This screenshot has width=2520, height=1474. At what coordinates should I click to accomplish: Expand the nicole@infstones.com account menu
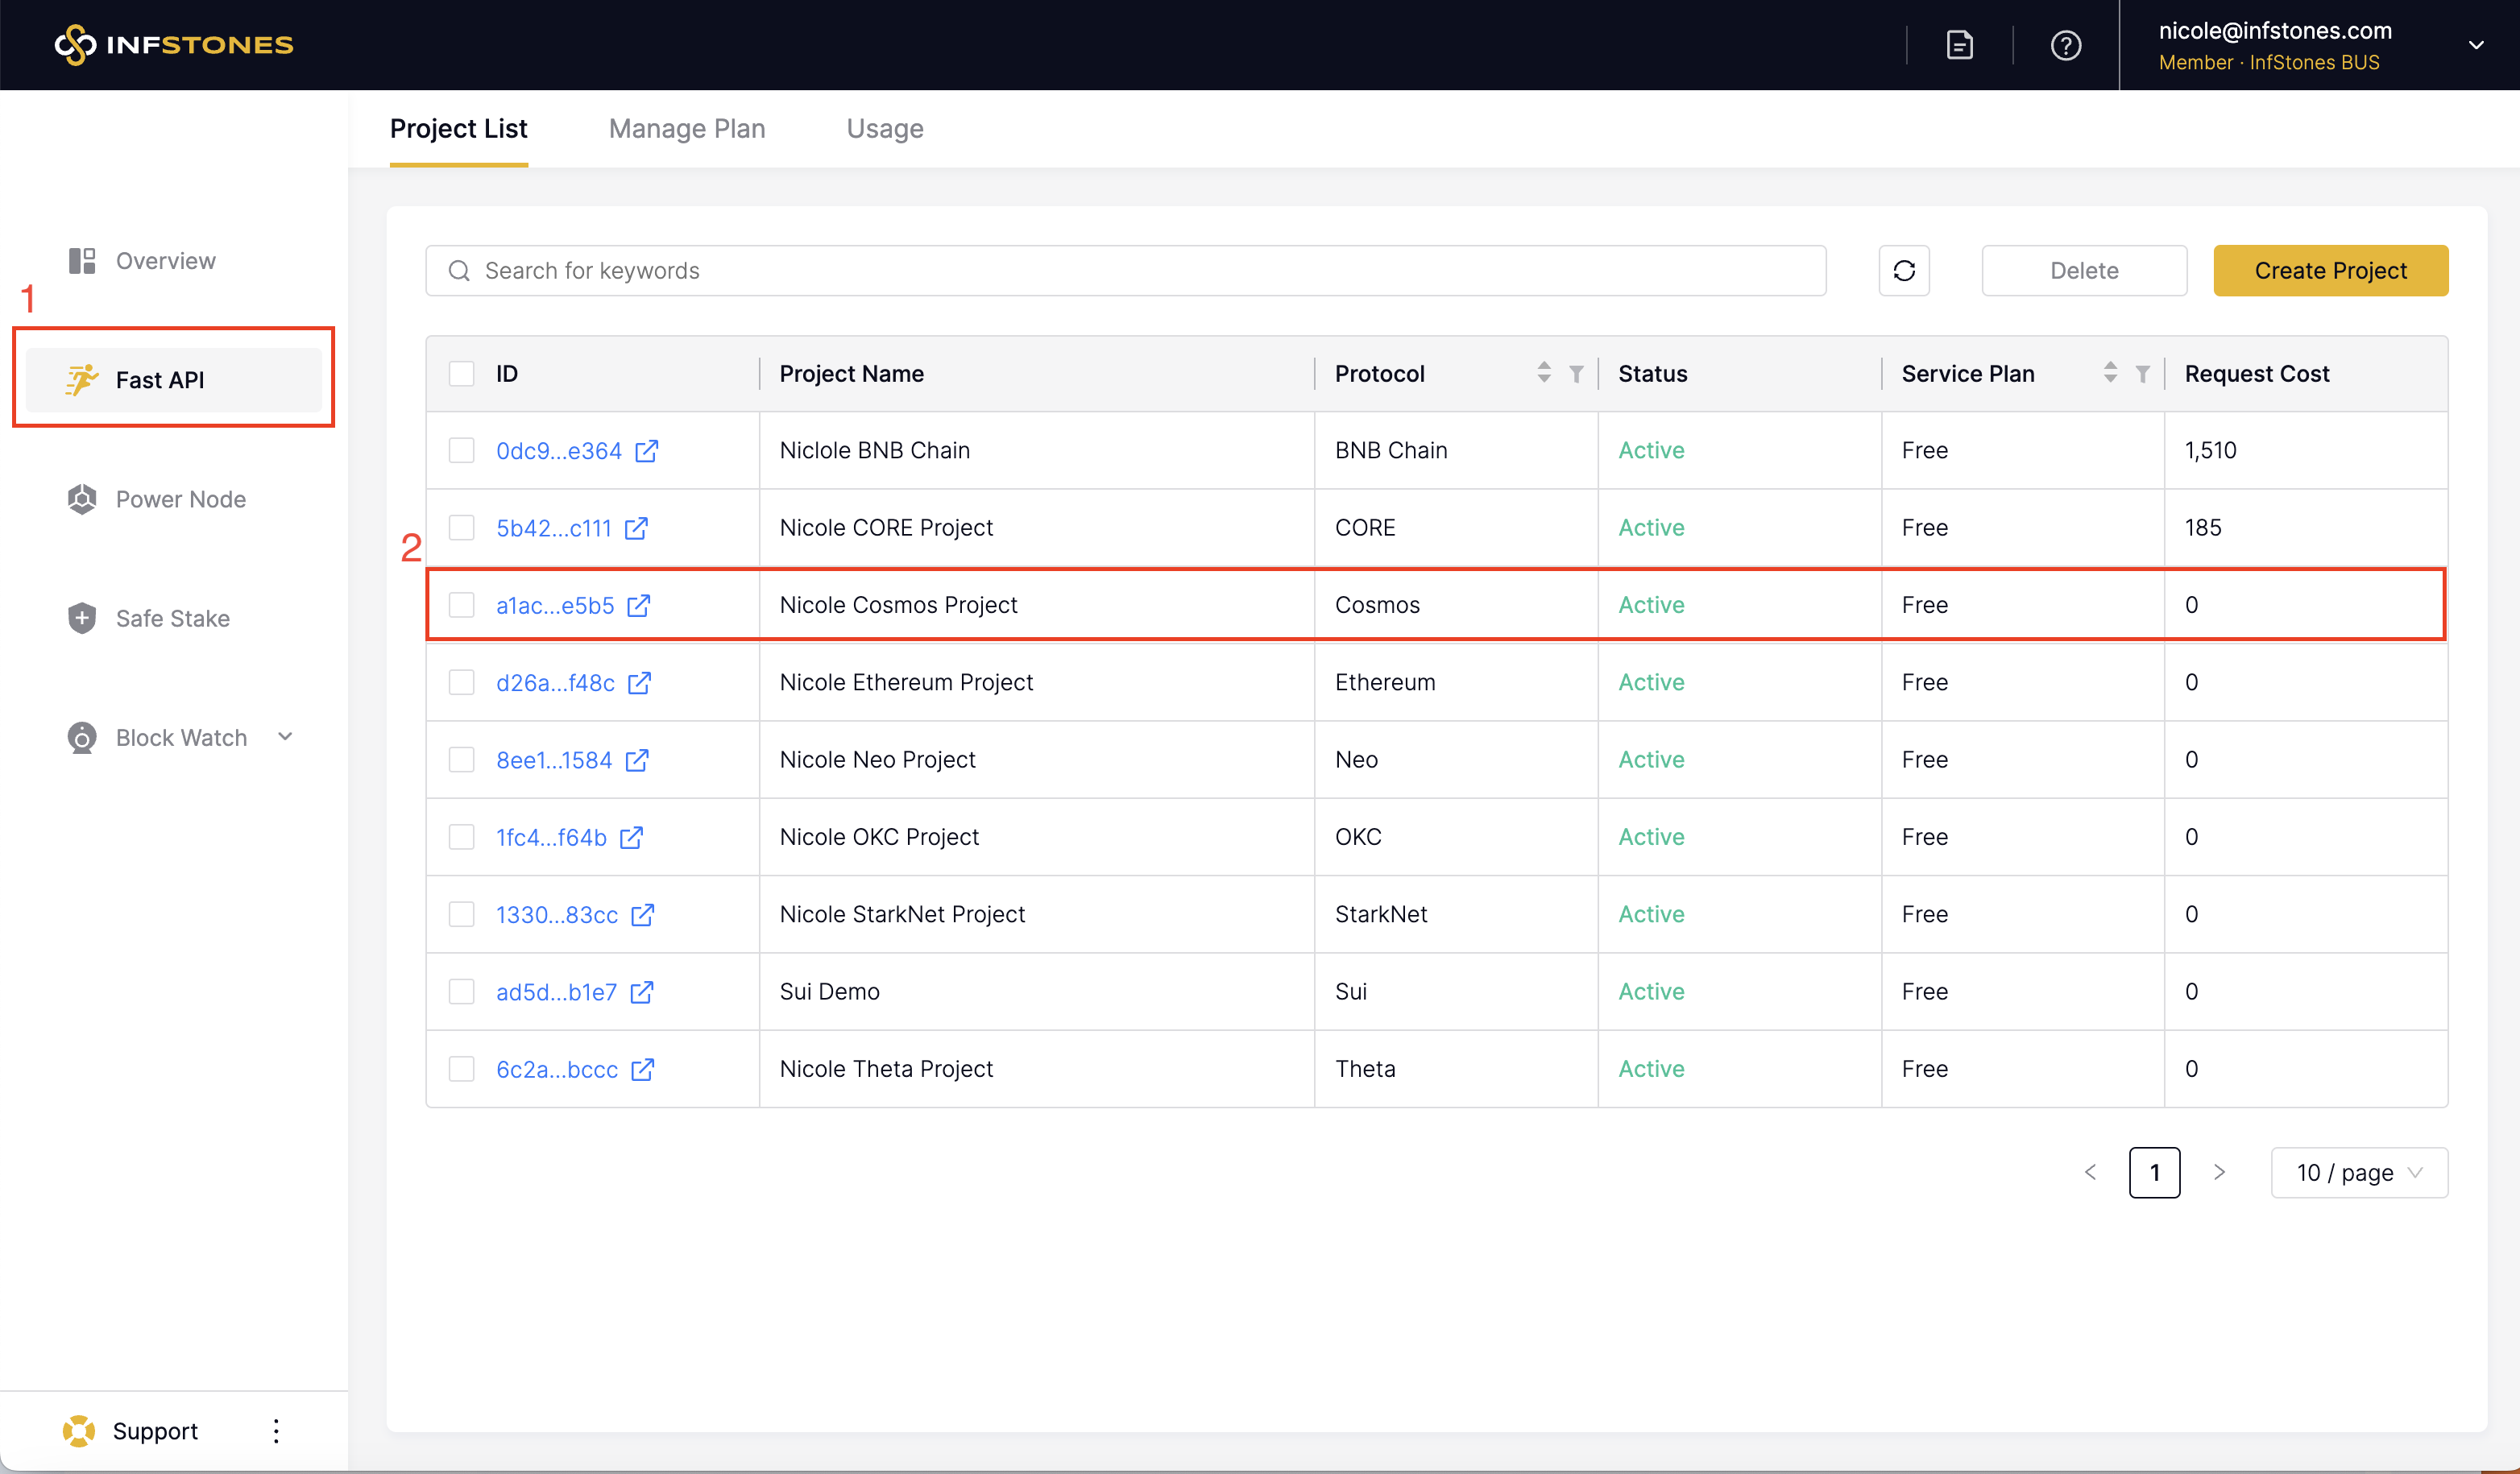[2475, 45]
